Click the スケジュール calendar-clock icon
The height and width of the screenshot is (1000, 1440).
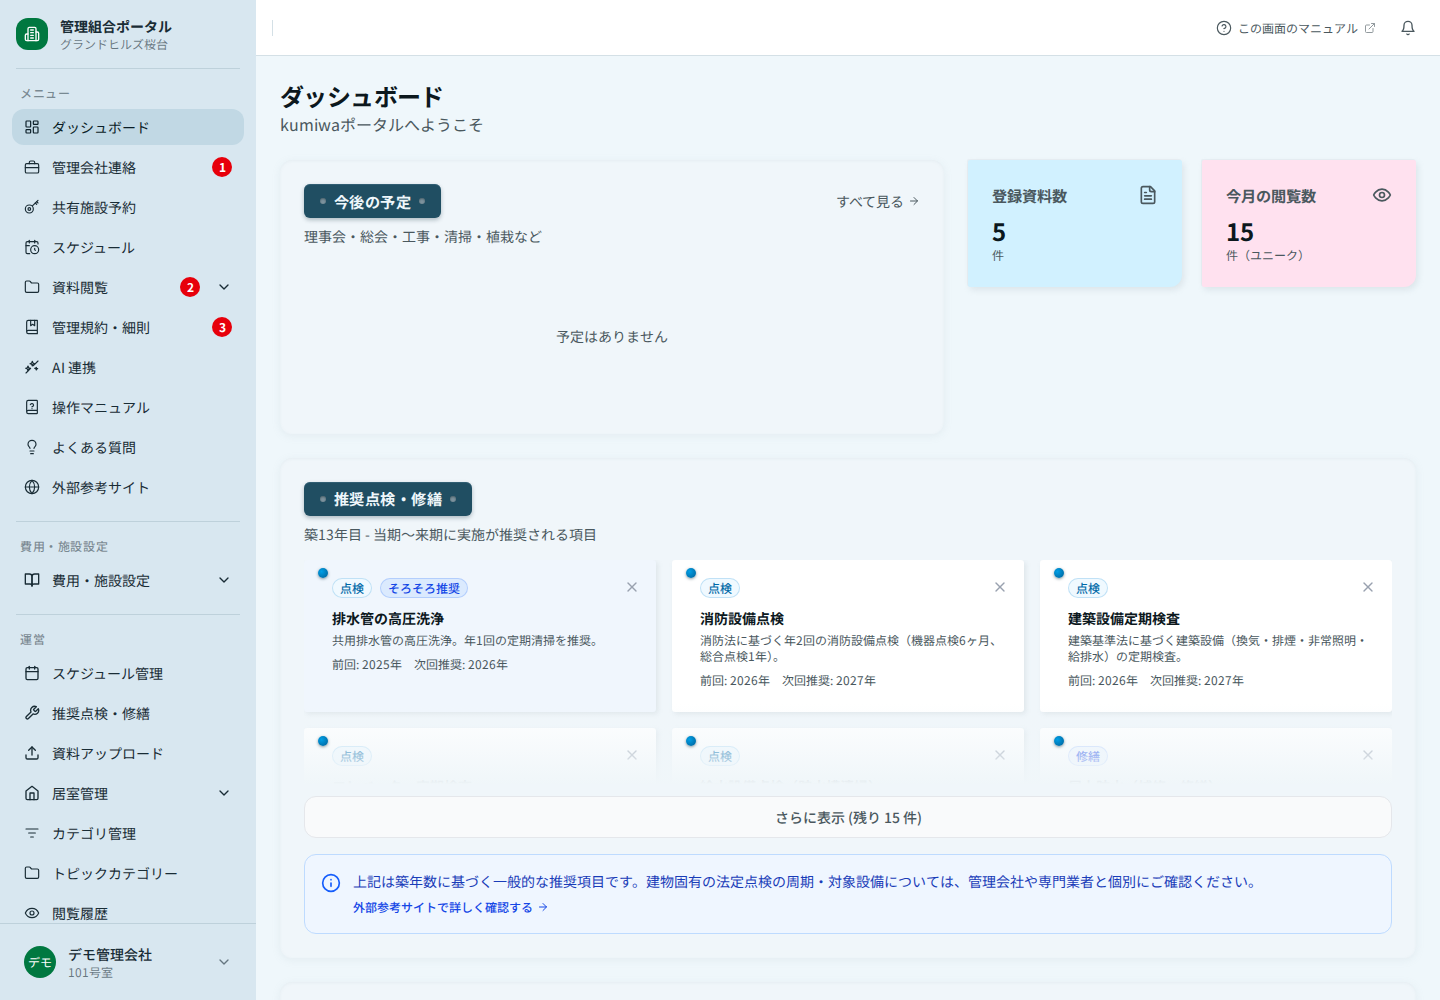(32, 247)
